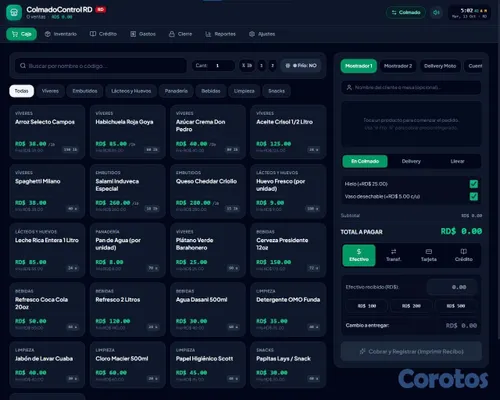500x400 pixels.
Task: Click the customer name input field
Action: [411, 87]
